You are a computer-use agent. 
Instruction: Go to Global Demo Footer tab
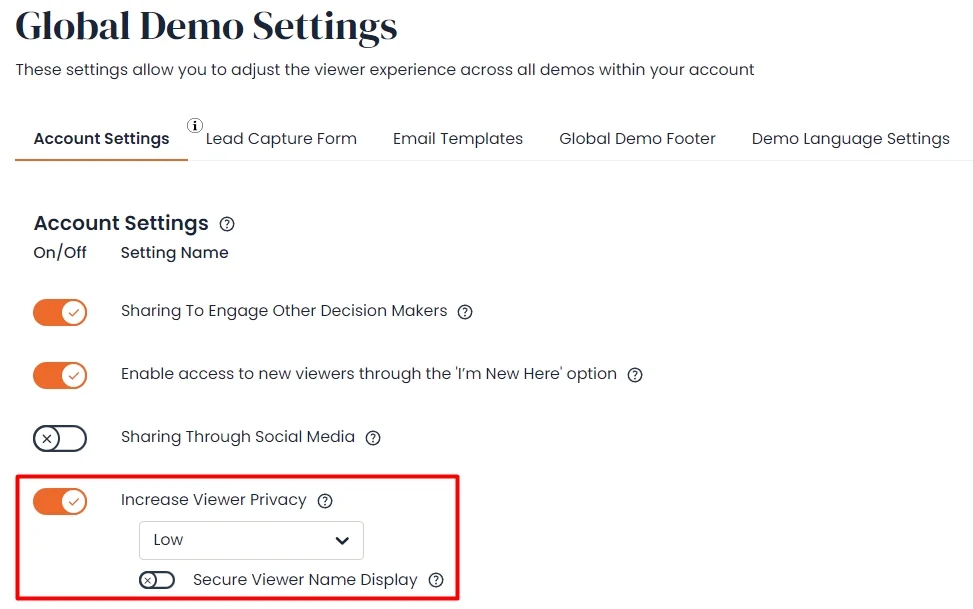coord(637,138)
